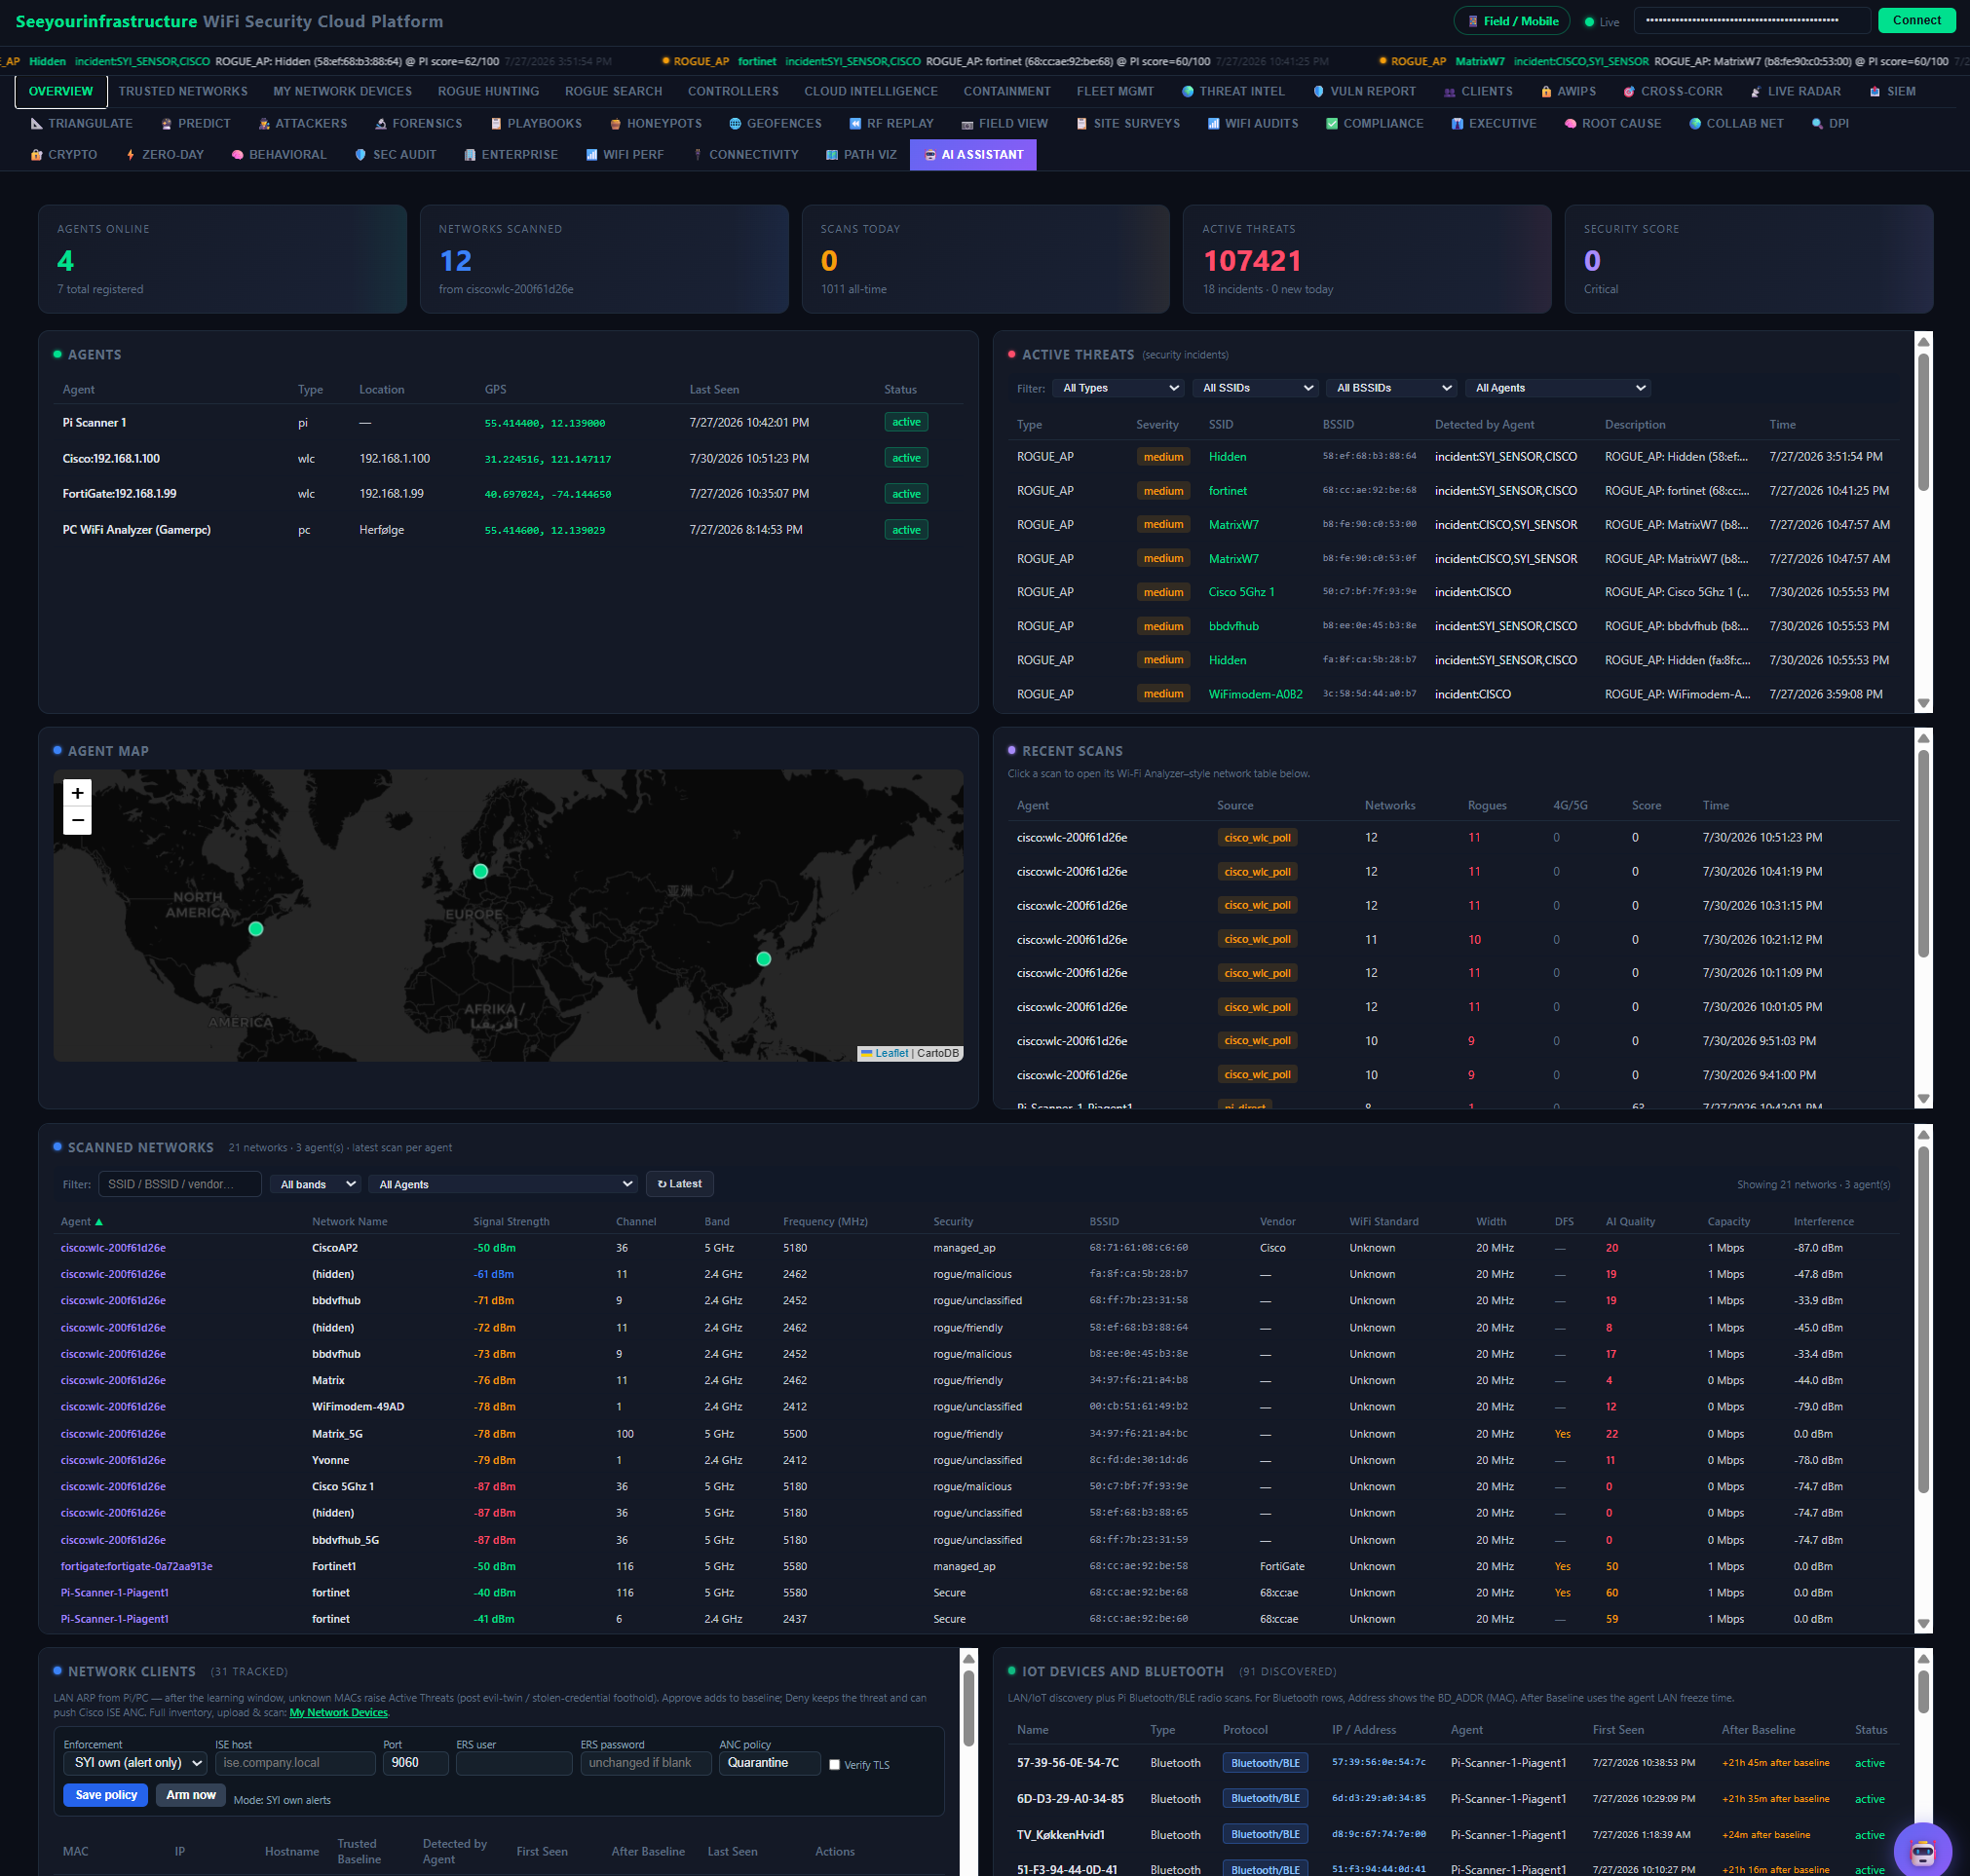Open the 7/30/2026 10:51:23 PM scan row
This screenshot has height=1876, width=1970.
[x=1454, y=837]
